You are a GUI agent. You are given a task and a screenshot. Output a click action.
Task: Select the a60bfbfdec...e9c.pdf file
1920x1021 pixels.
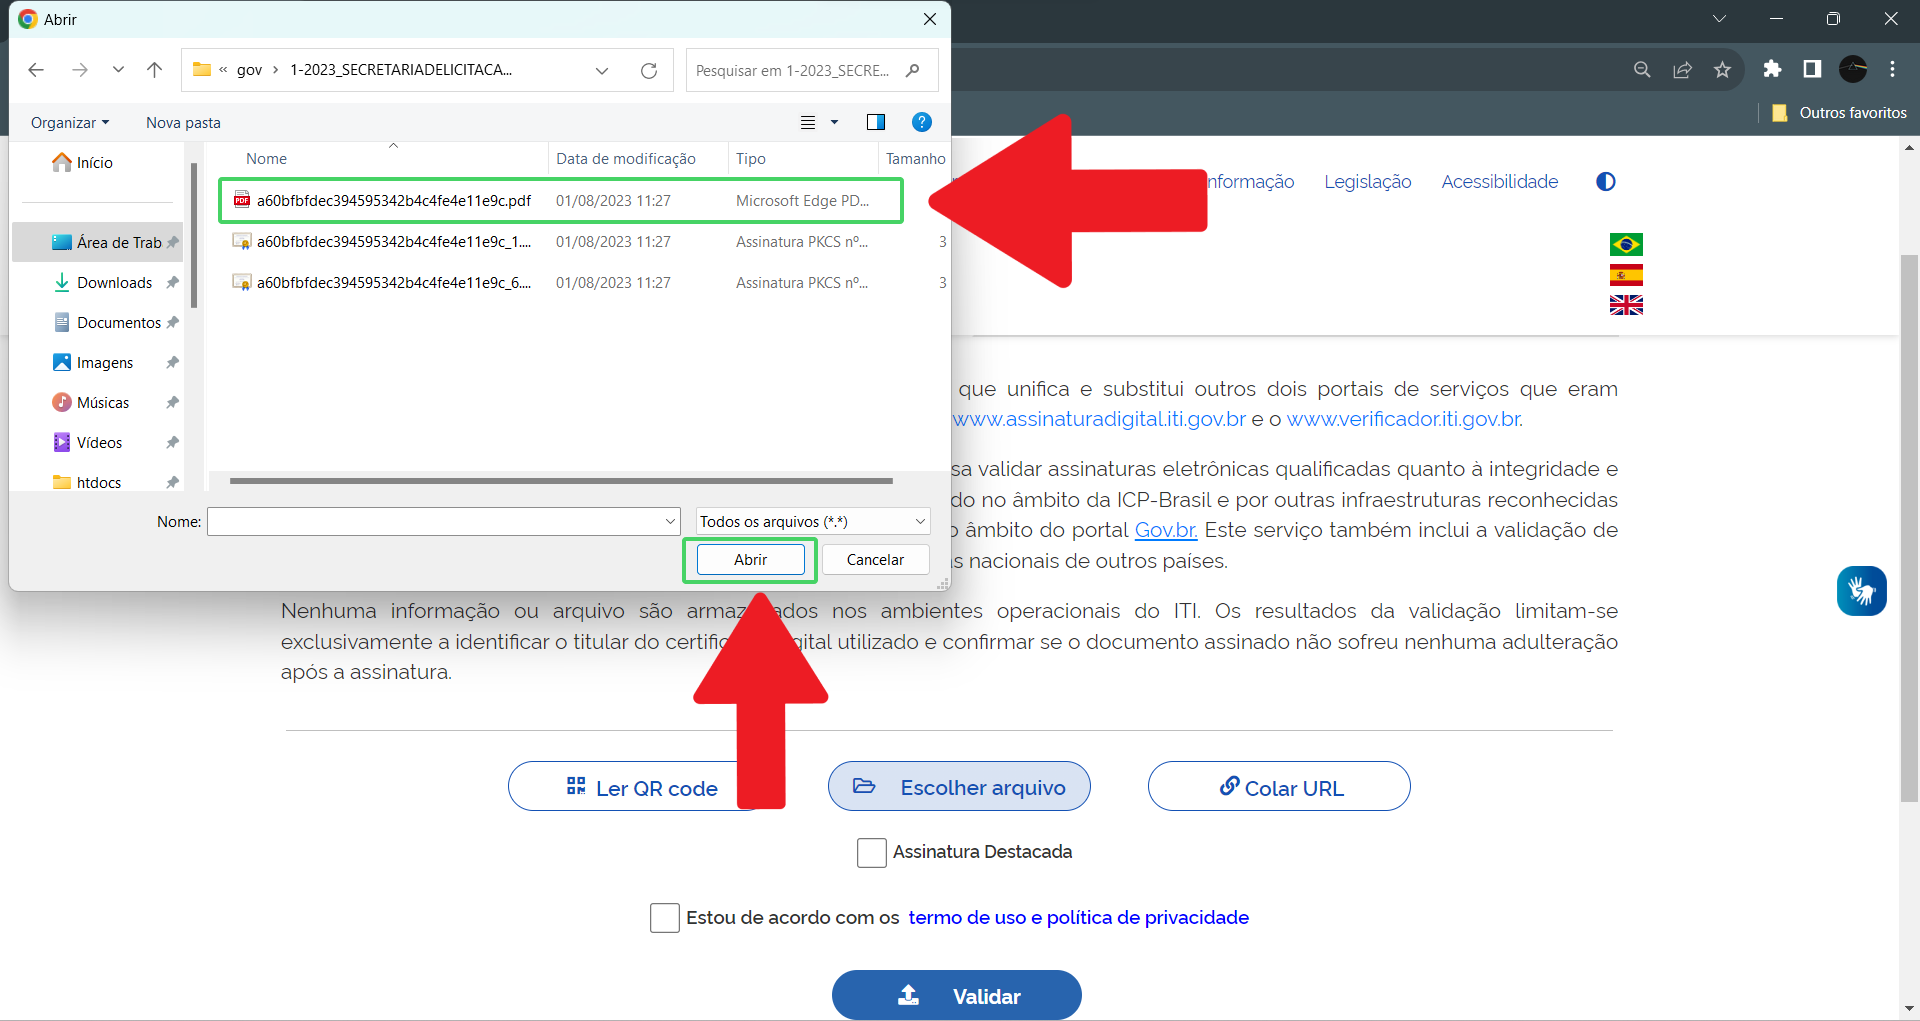point(393,201)
